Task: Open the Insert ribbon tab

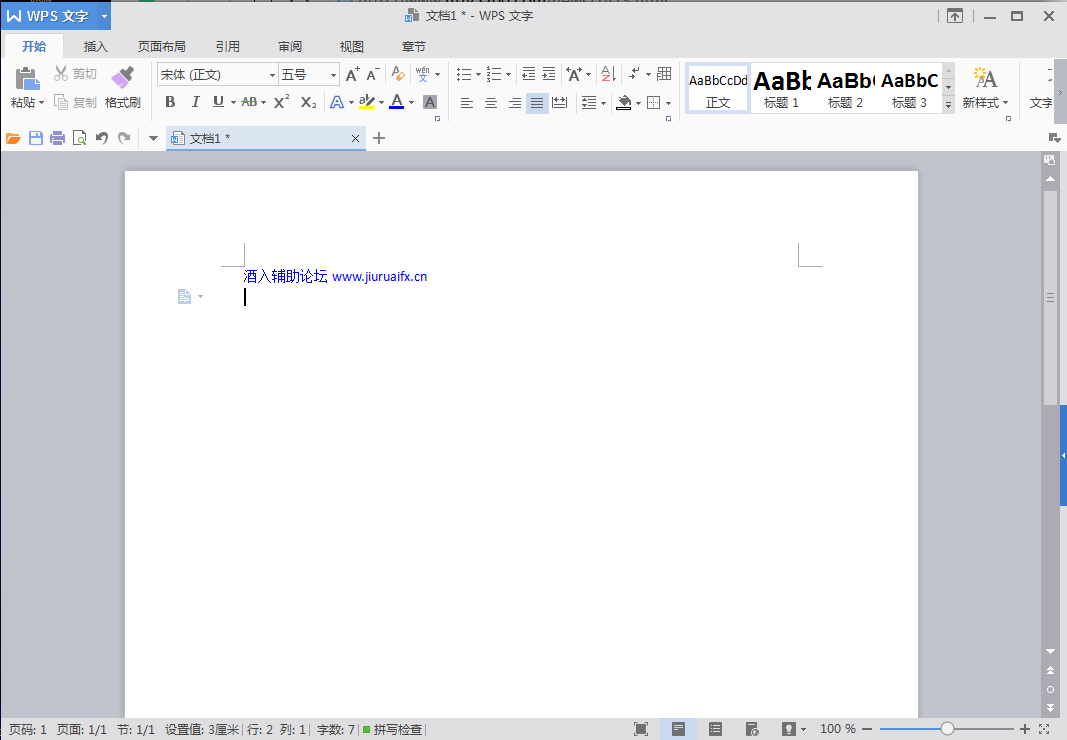Action: coord(96,46)
